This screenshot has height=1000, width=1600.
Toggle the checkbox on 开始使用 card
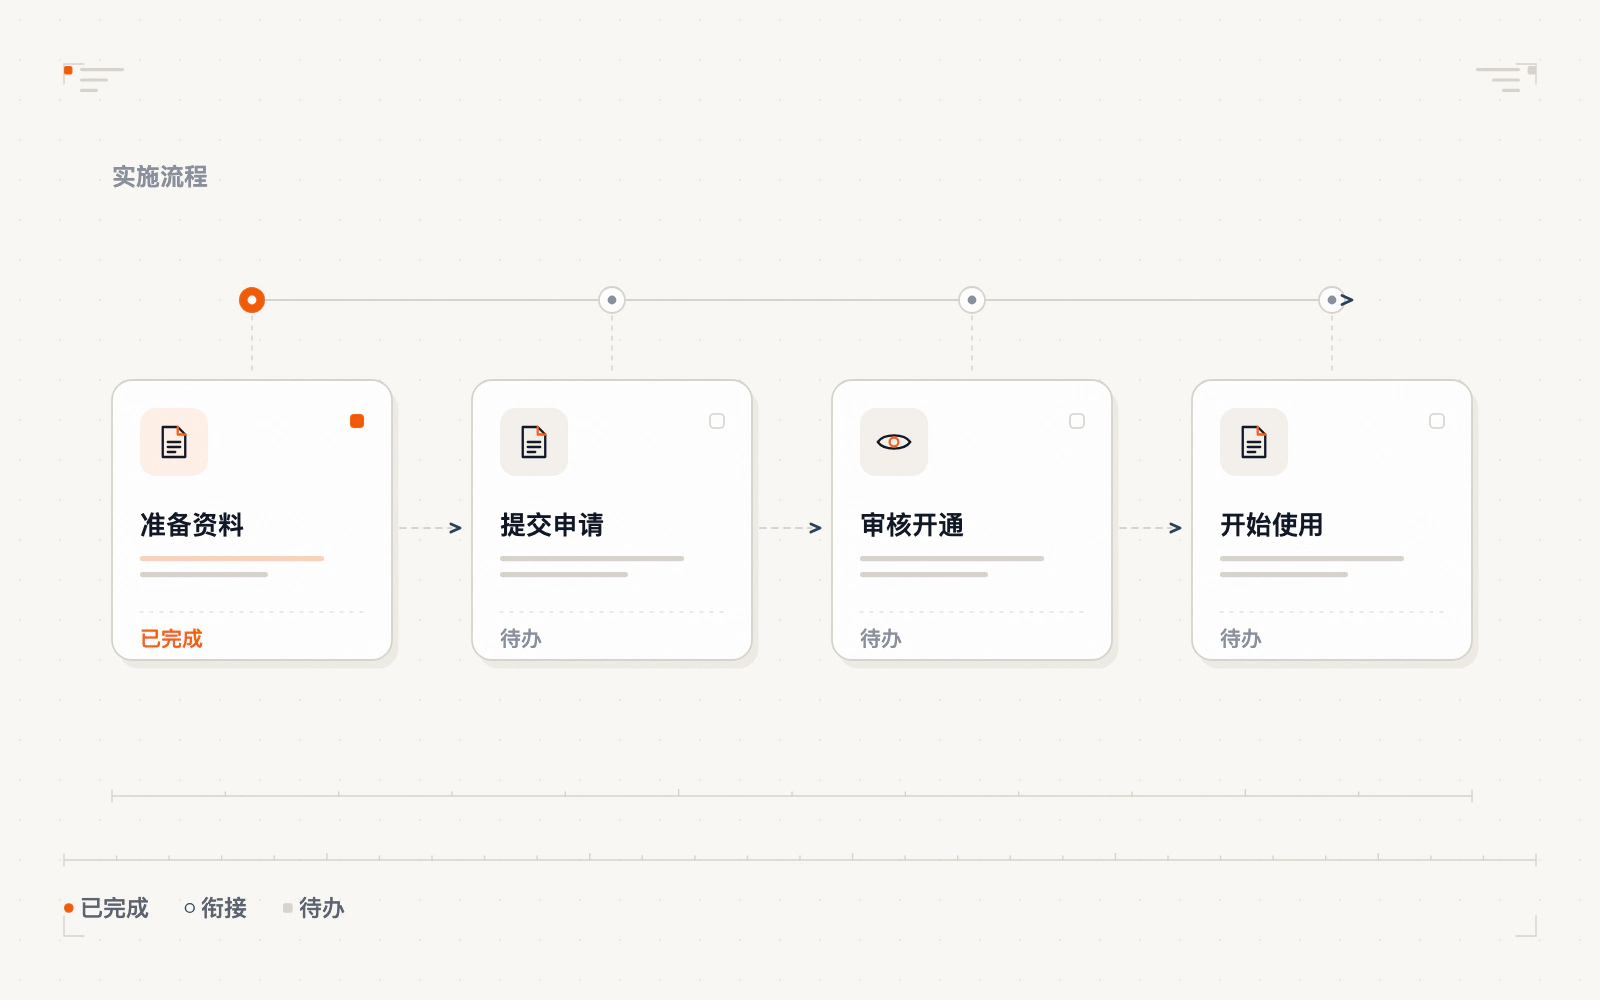1437,421
